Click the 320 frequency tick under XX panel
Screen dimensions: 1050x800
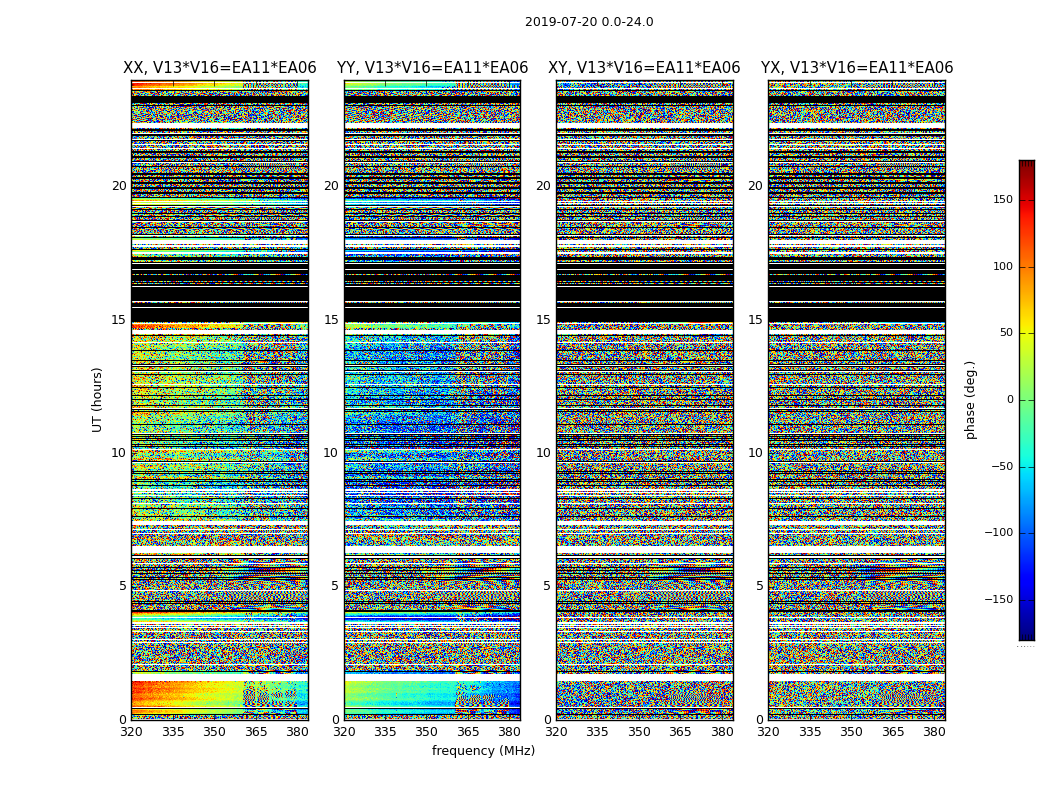[x=131, y=732]
